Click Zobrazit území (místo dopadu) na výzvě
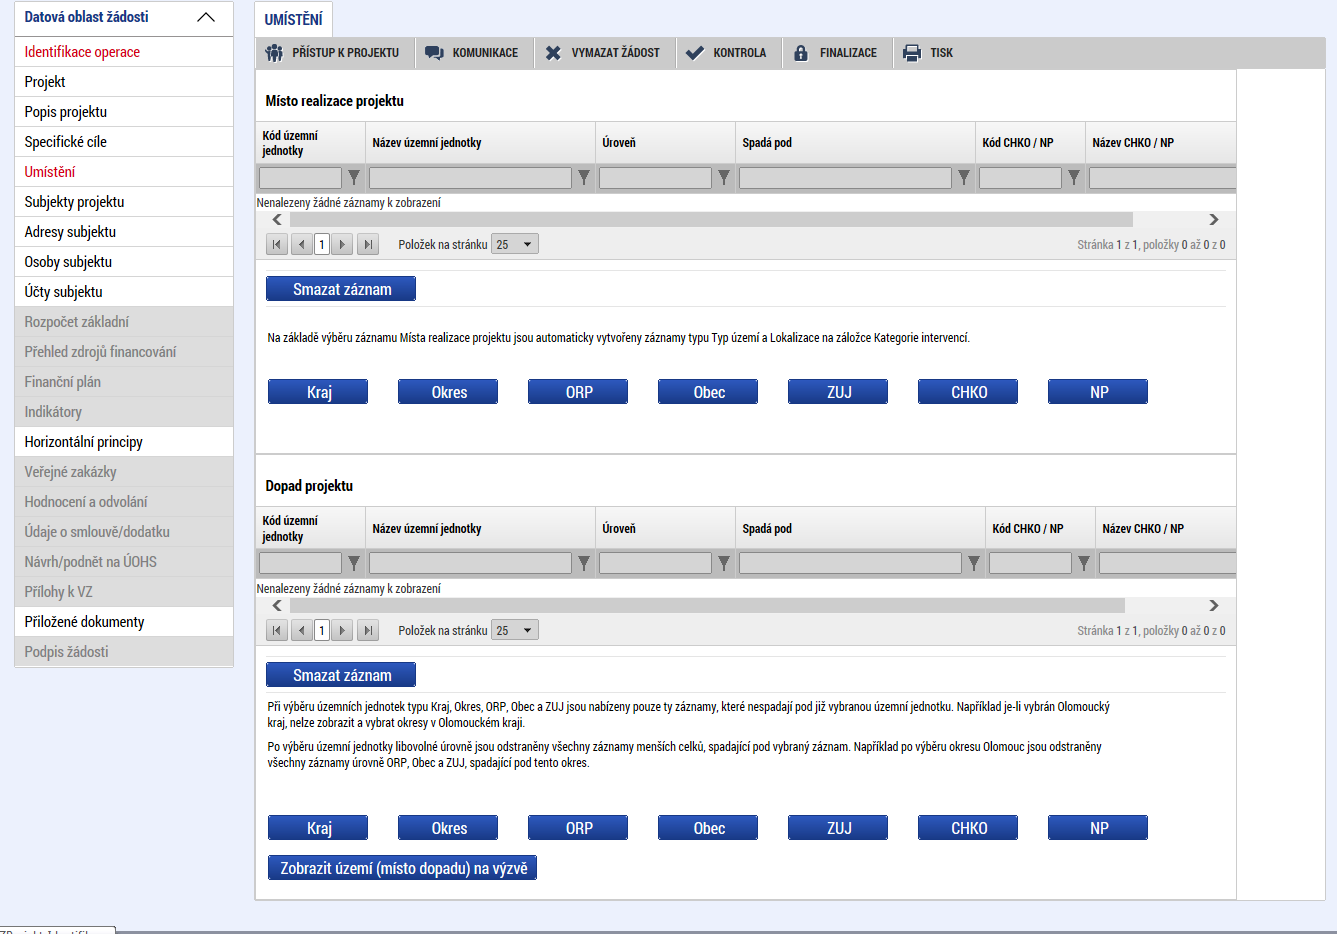 pos(403,868)
